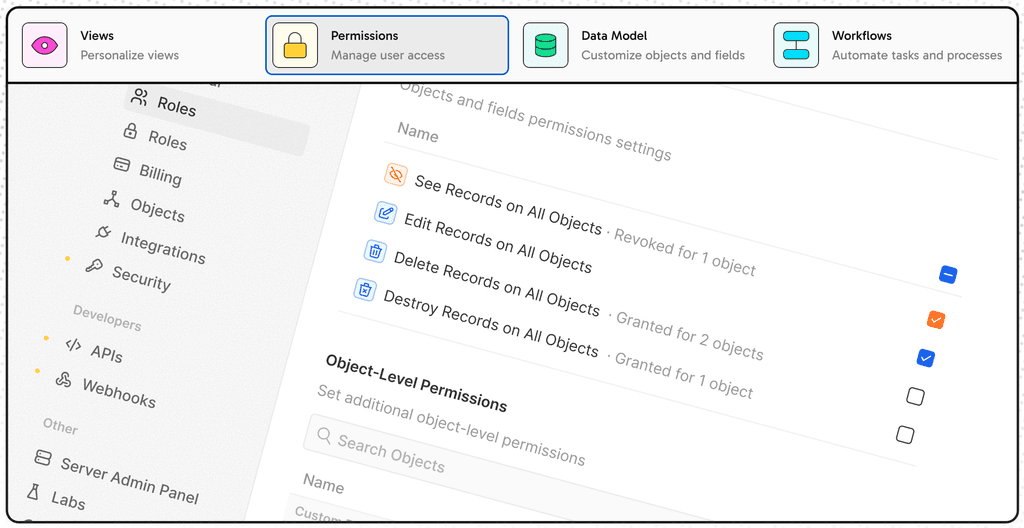
Task: Click the Webhooks icon
Action: 63,379
